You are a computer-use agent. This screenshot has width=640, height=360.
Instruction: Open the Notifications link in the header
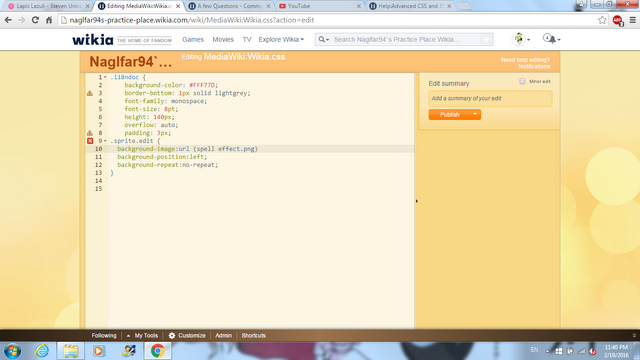click(534, 67)
